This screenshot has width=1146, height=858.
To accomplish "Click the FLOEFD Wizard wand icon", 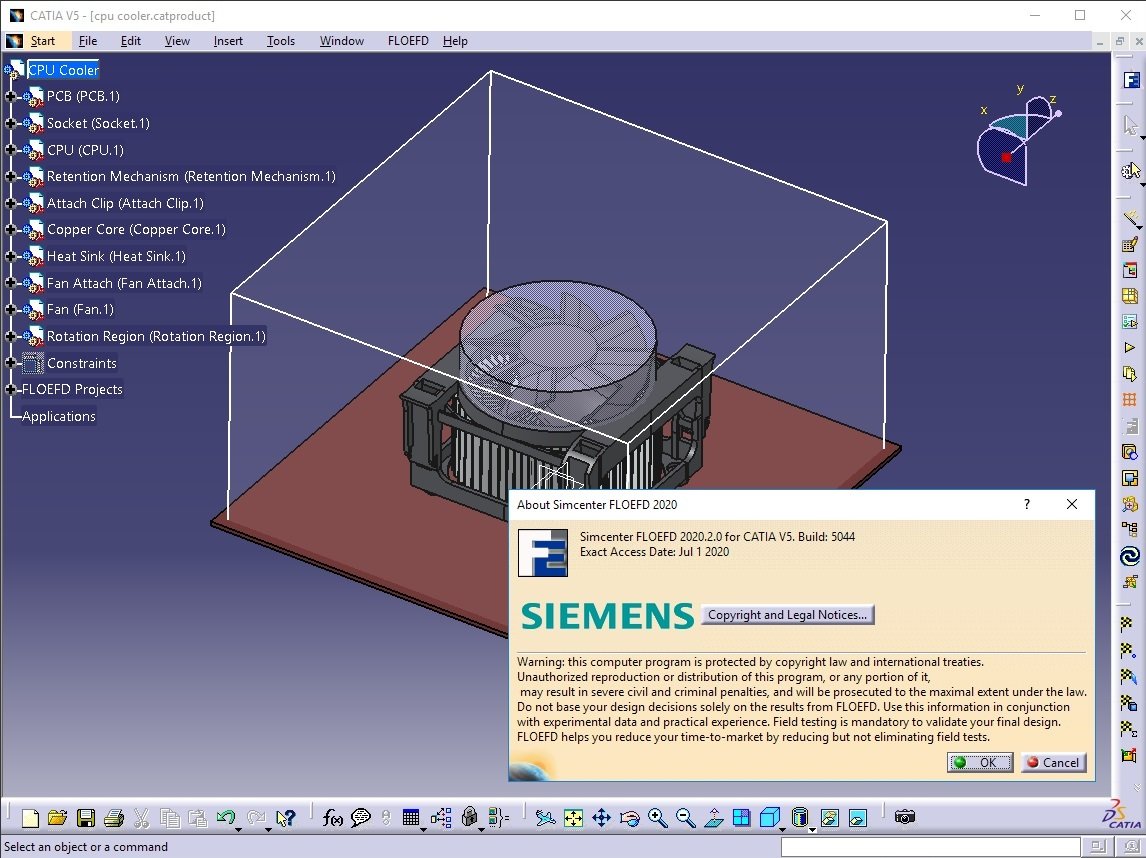I will click(1131, 218).
